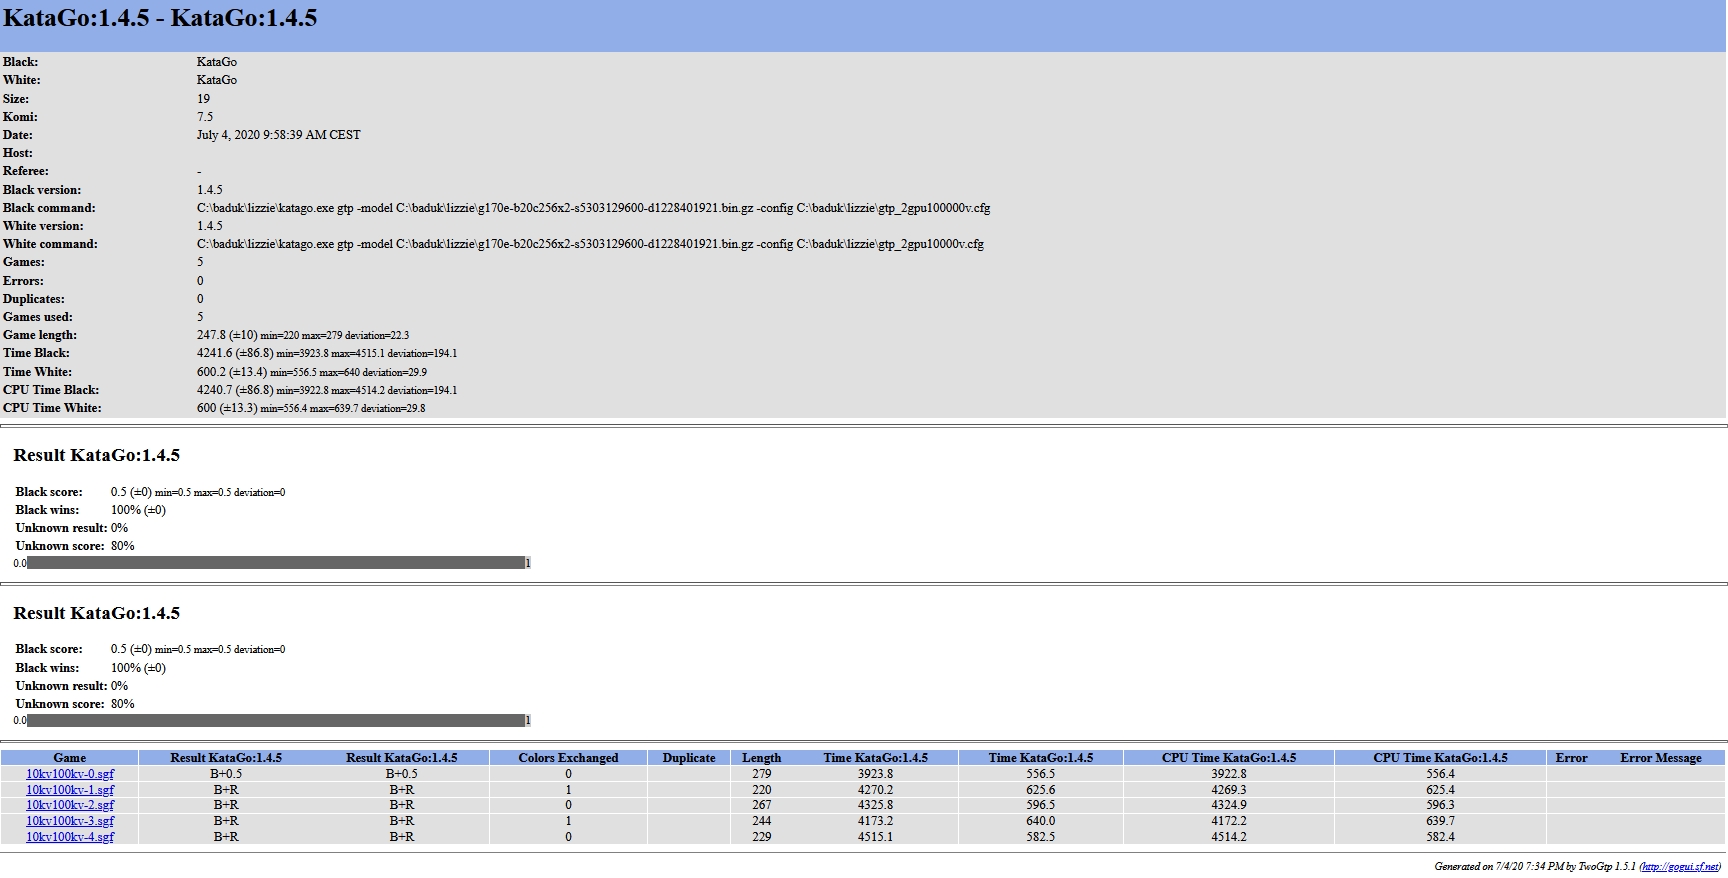Select the Time White value '600.2 (±13.4)'
This screenshot has width=1728, height=878.
232,372
